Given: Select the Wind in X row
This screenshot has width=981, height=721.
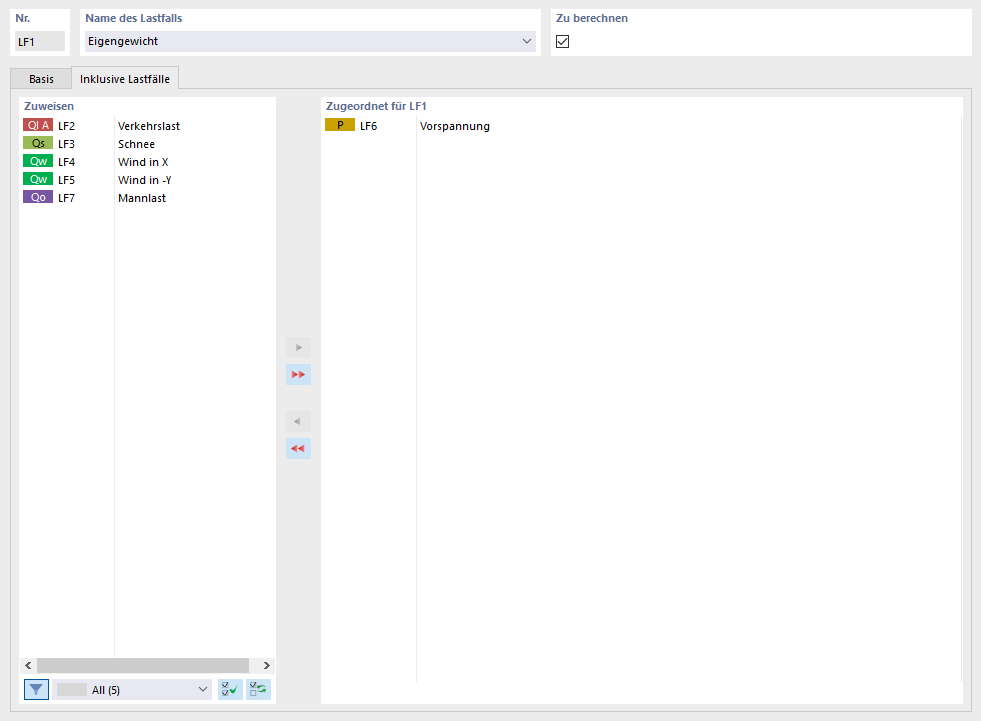Looking at the screenshot, I should tap(143, 162).
